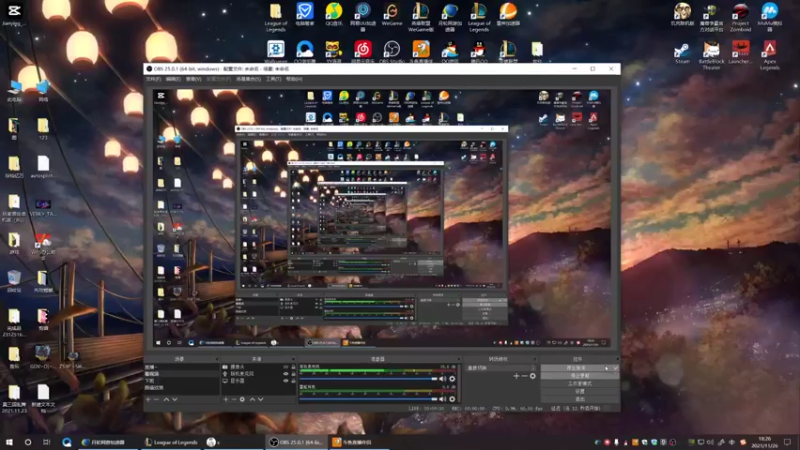Pop out the Scenes dock header icon
This screenshot has width=800, height=450.
(x=216, y=359)
